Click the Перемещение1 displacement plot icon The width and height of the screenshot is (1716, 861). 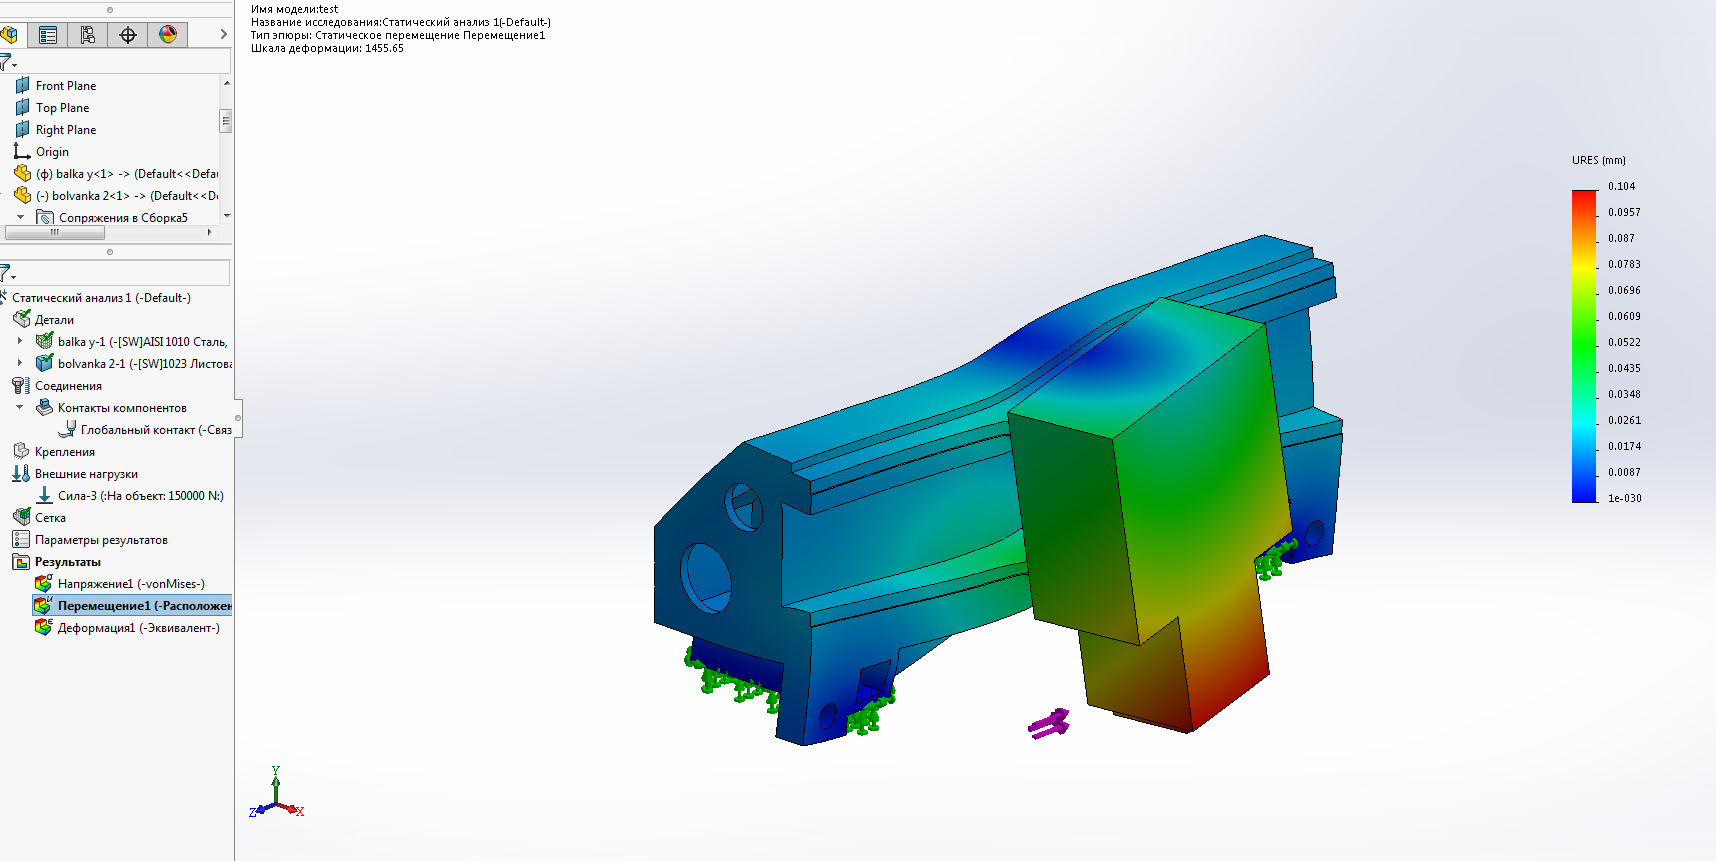pyautogui.click(x=43, y=605)
